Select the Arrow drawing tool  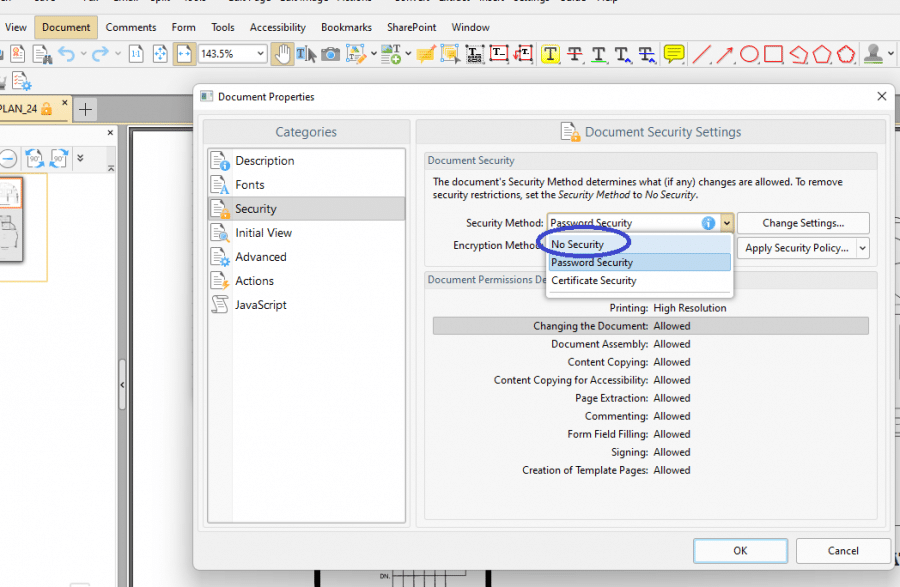coord(724,53)
